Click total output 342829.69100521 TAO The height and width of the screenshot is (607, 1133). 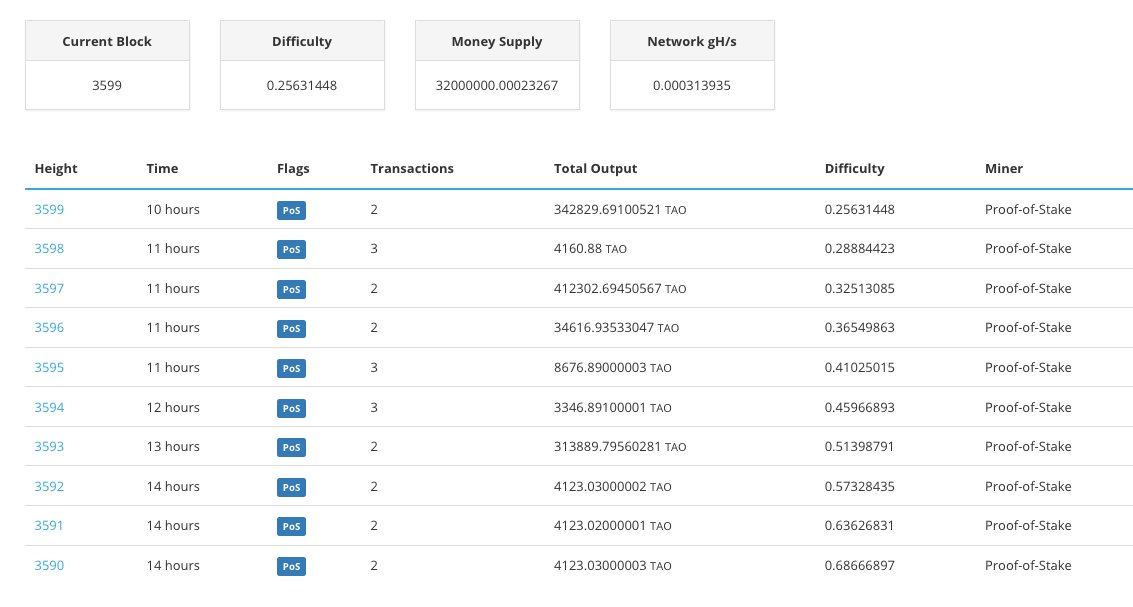coord(620,210)
